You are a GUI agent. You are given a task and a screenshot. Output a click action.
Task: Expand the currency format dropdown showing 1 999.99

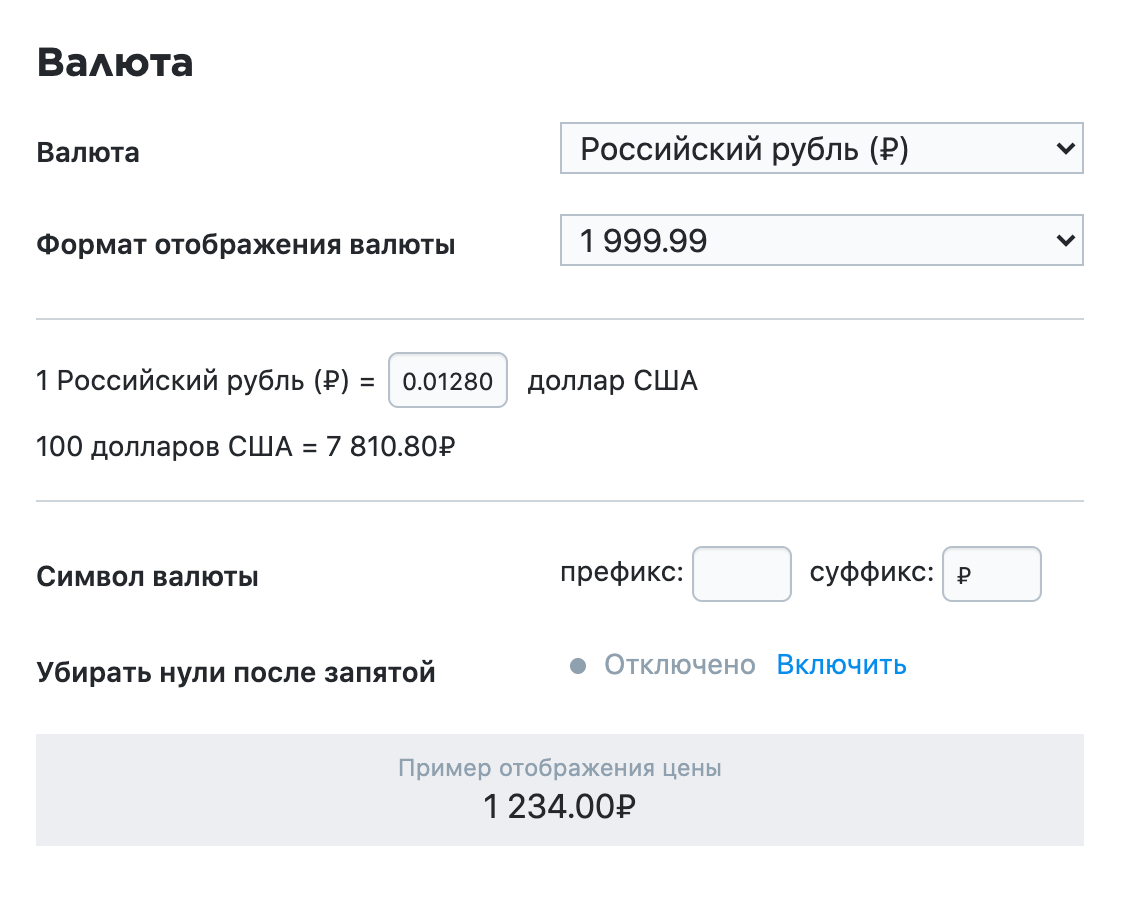[x=821, y=240]
